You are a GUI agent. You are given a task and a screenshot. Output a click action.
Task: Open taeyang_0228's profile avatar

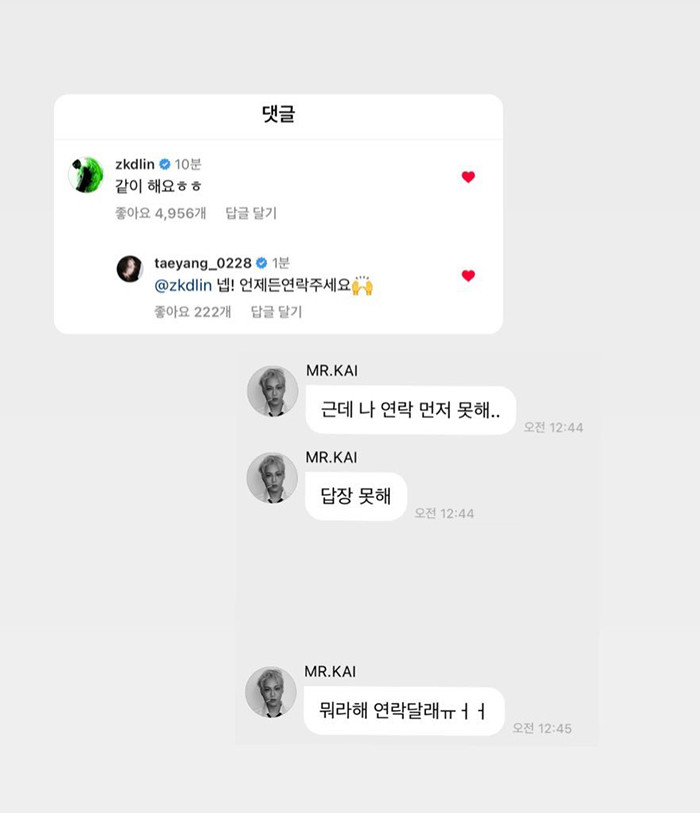click(130, 269)
